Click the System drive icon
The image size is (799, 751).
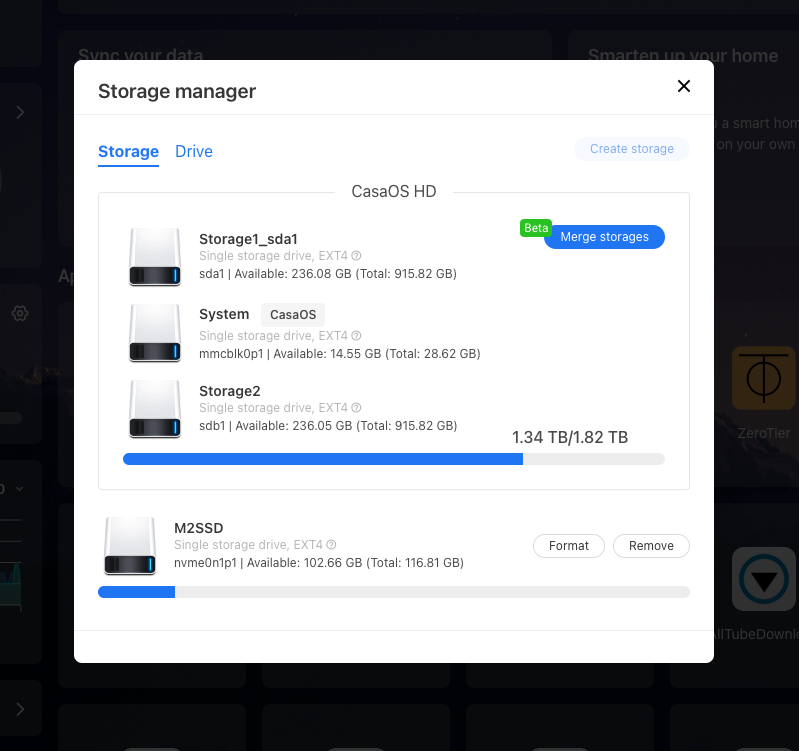tap(155, 333)
